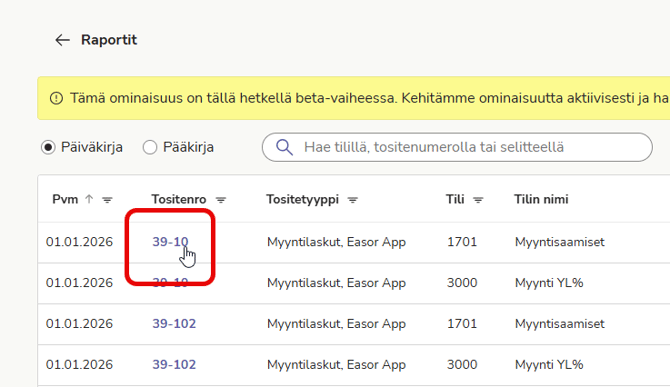This screenshot has width=670, height=387.
Task: Click account 3000 in the last visible row
Action: coord(462,365)
